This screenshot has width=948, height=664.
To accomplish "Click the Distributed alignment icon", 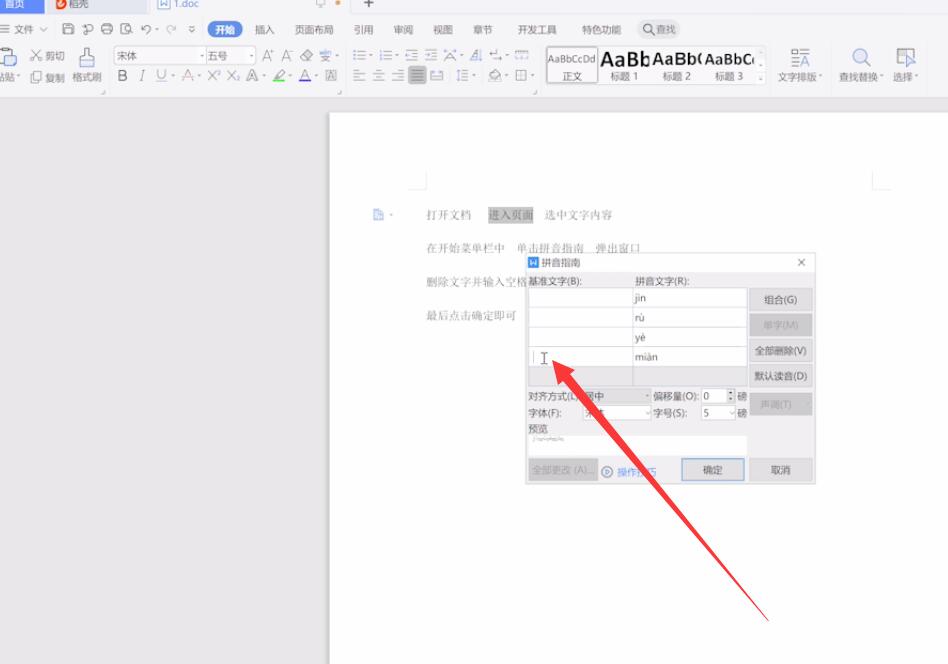I will [x=437, y=76].
